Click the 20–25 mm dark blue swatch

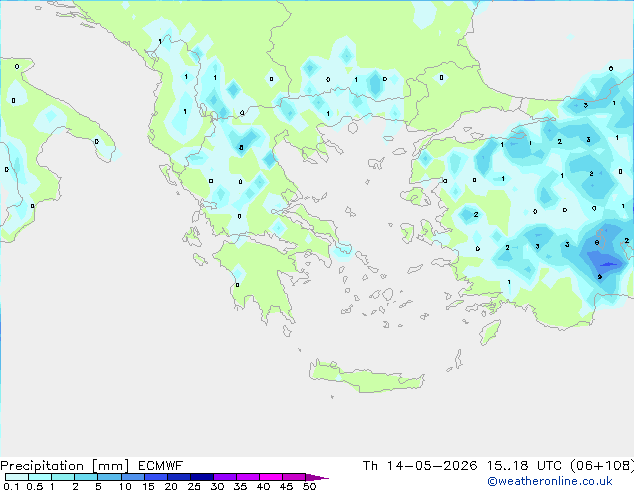pyautogui.click(x=179, y=477)
